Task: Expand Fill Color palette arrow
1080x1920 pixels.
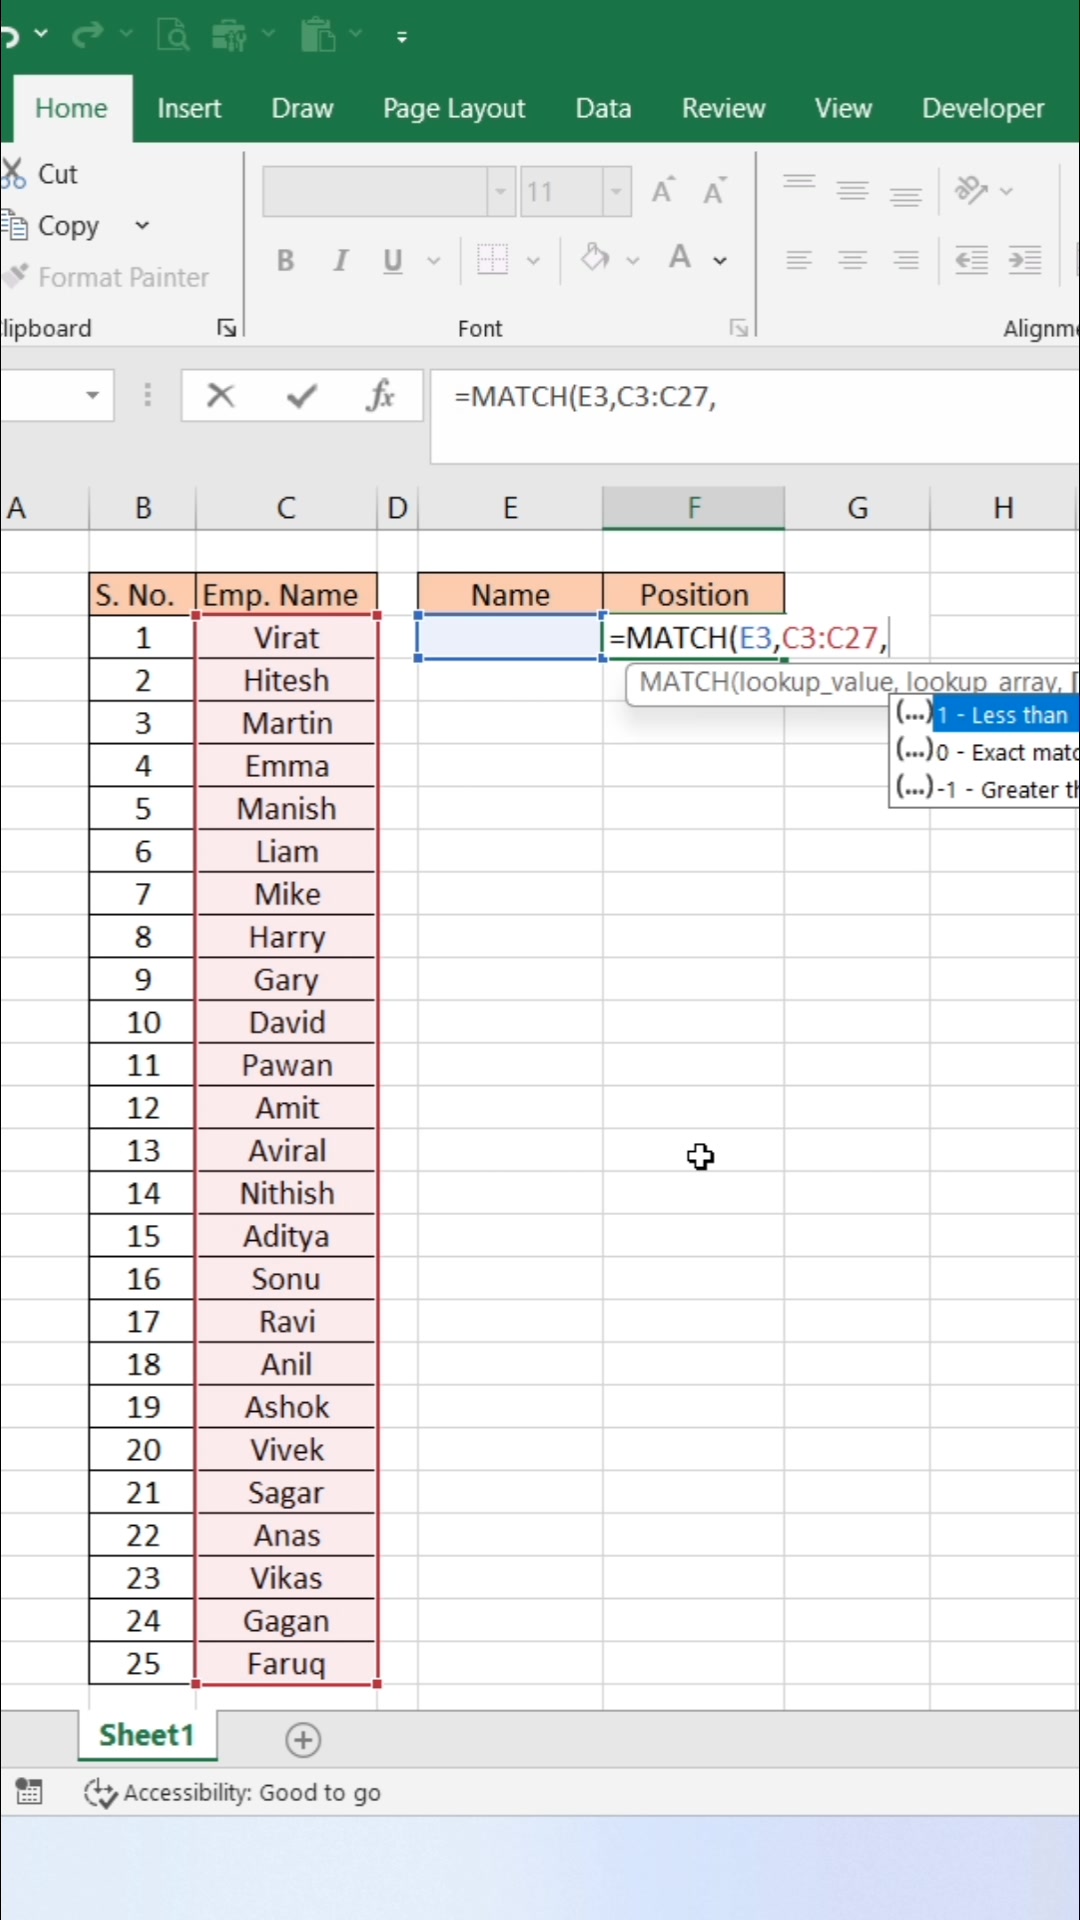Action: coord(633,261)
